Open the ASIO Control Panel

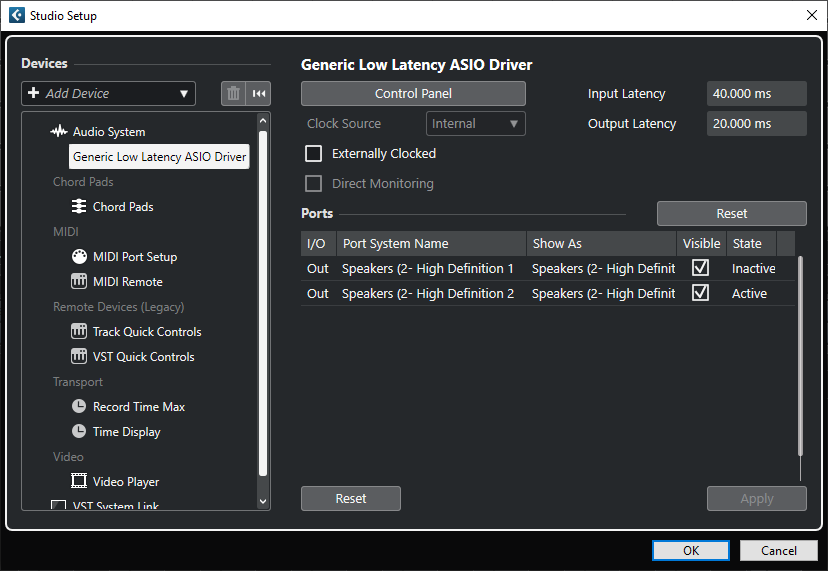(x=413, y=93)
